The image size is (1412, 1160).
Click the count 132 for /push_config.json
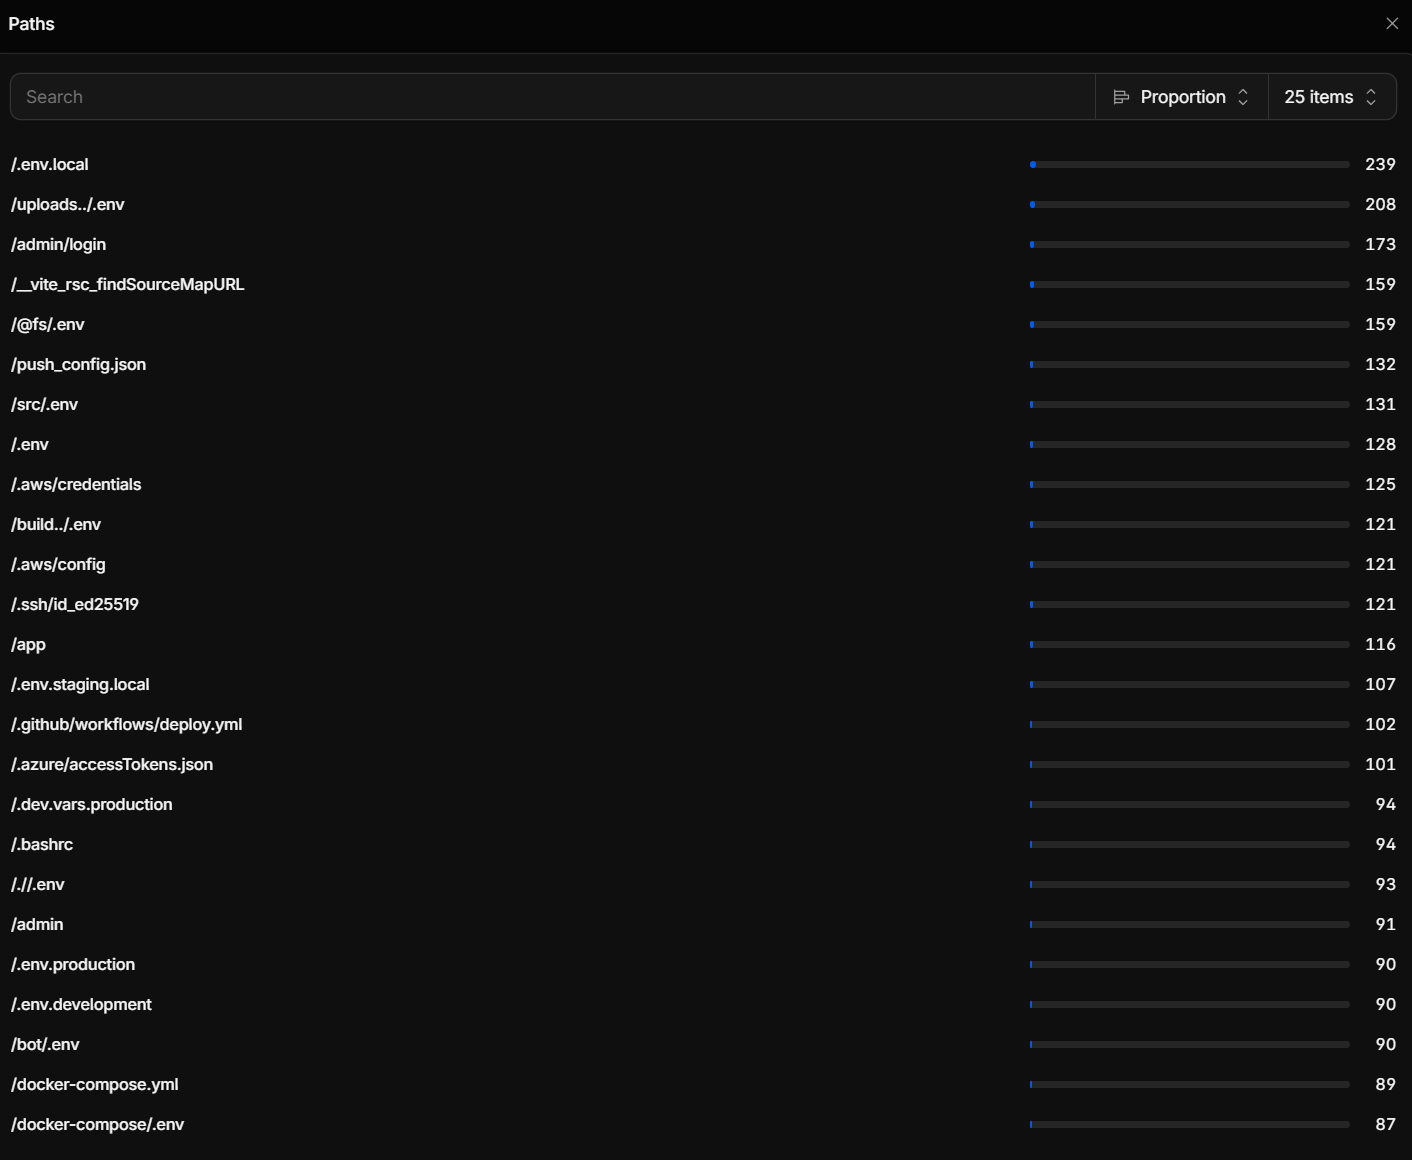click(x=1380, y=364)
